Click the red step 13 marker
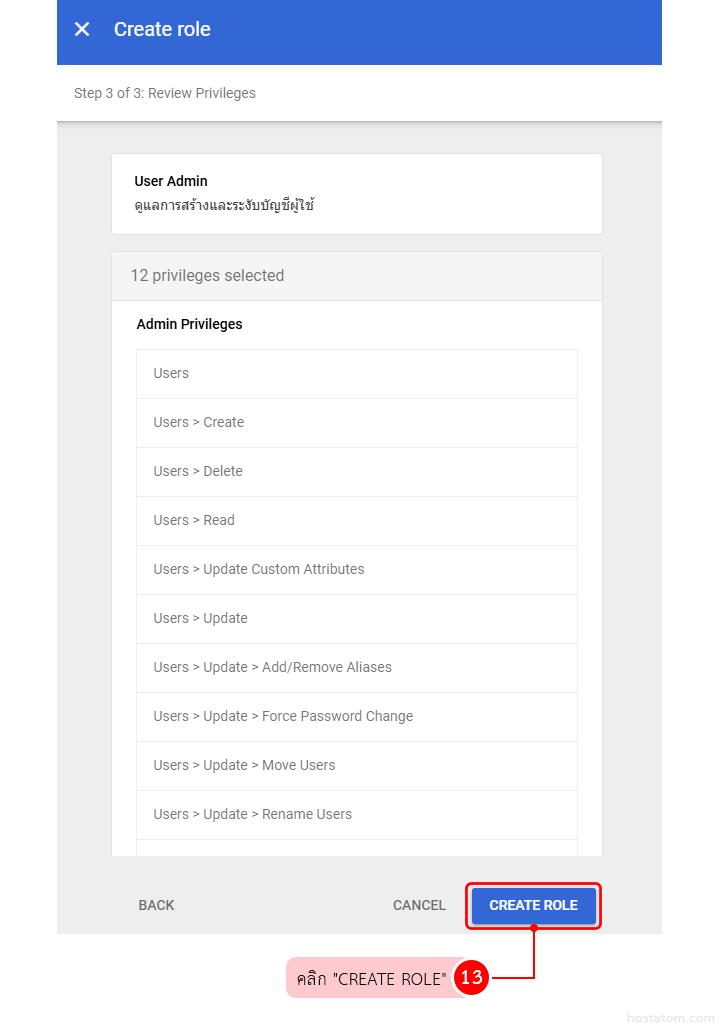720x1033 pixels. click(471, 978)
